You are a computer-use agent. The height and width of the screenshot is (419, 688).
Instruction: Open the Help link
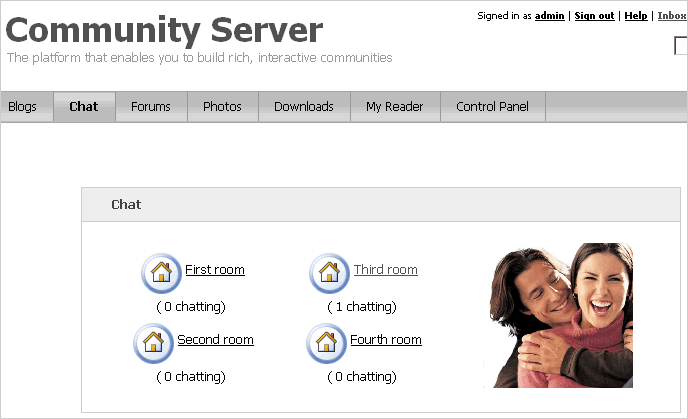tap(636, 16)
